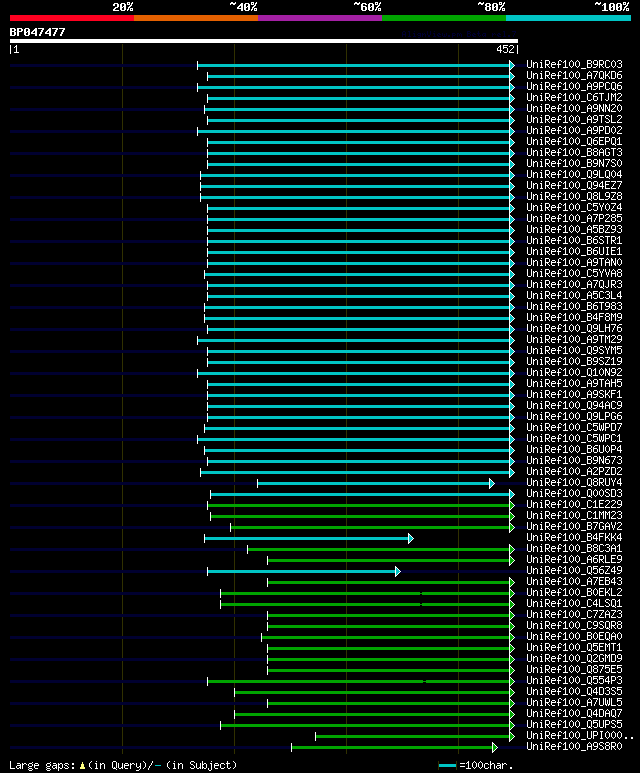
Task: Choose the UniRef100_B6UIE1 label
Action: coord(574,251)
